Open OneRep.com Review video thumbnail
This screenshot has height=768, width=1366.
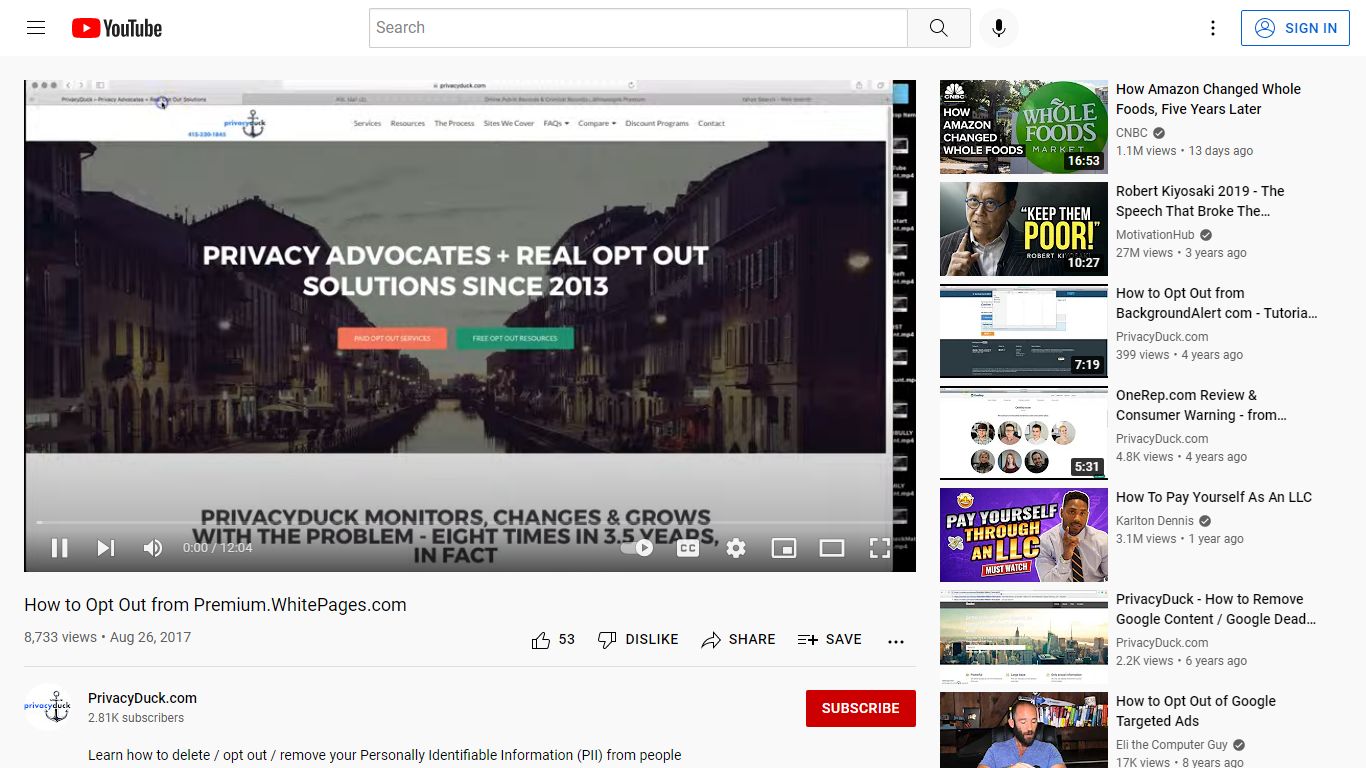(1024, 433)
